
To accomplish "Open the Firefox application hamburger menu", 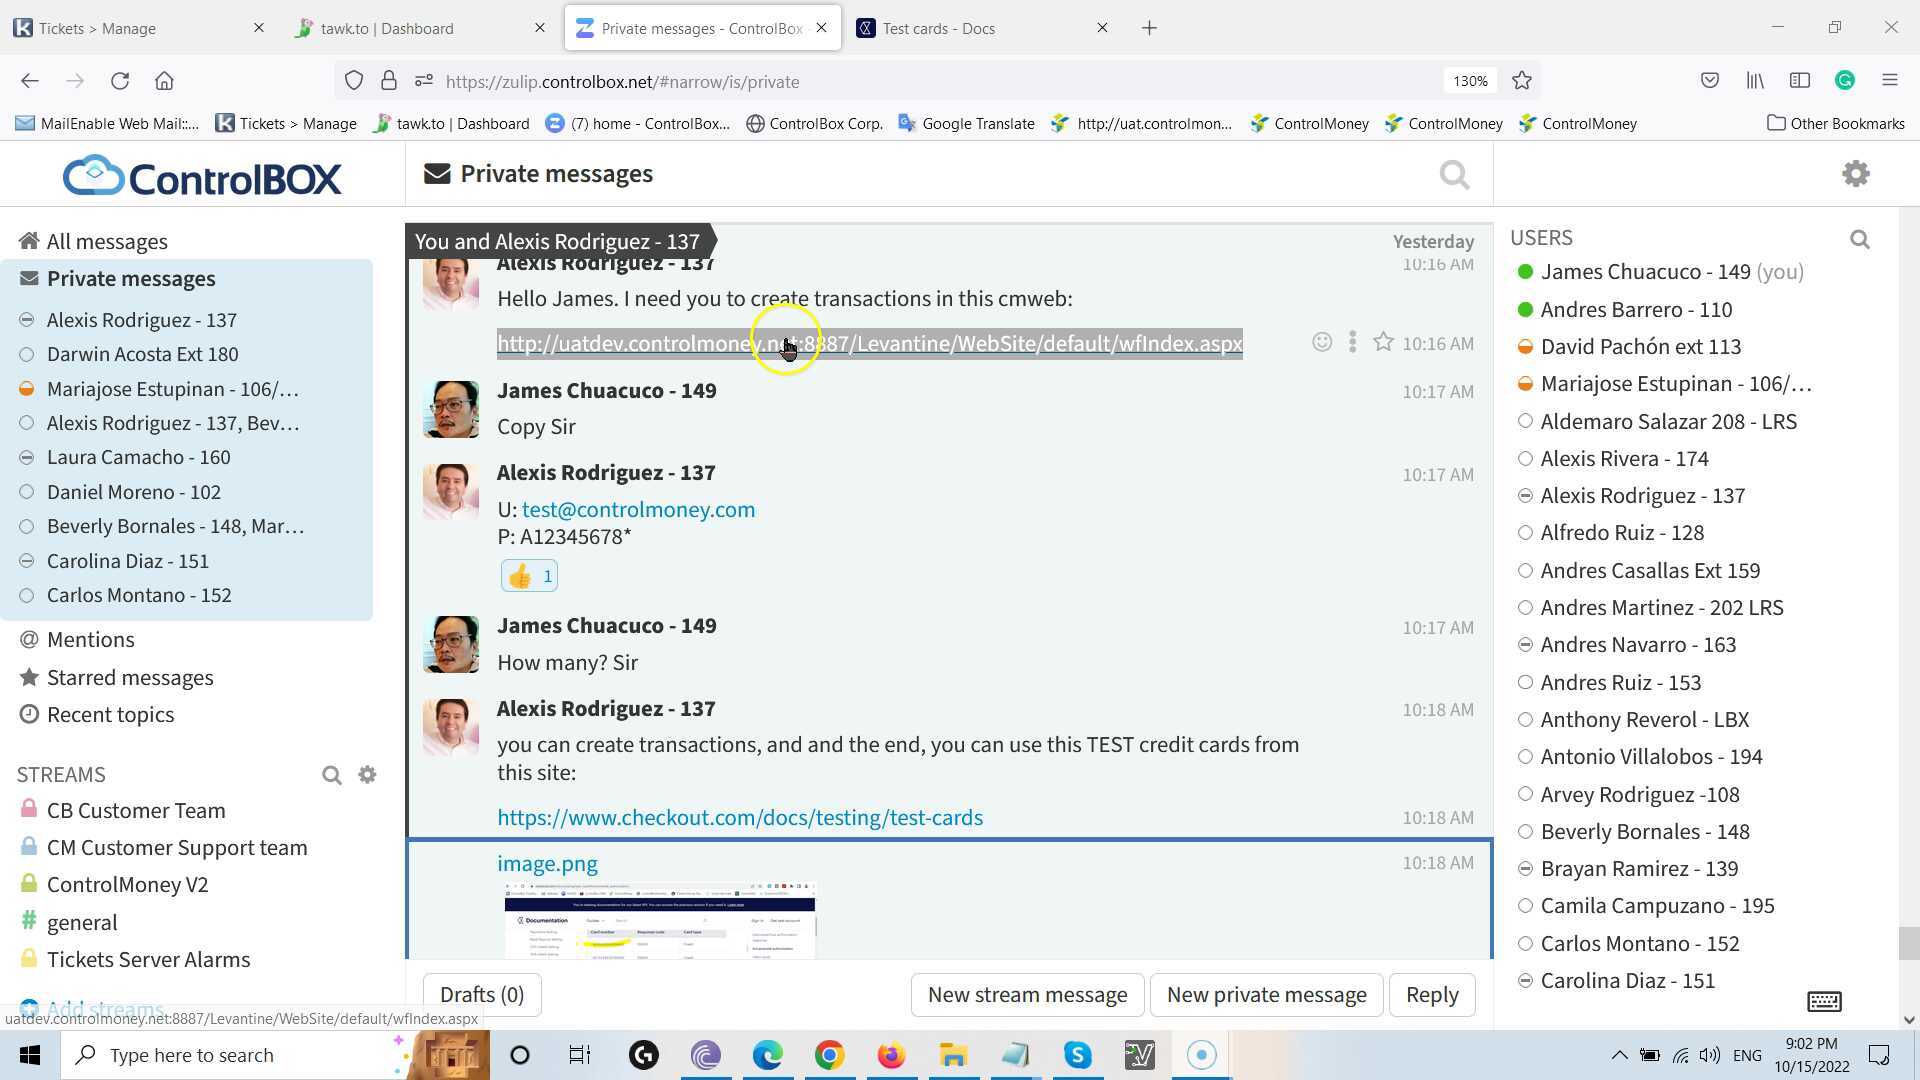I will coord(1889,81).
